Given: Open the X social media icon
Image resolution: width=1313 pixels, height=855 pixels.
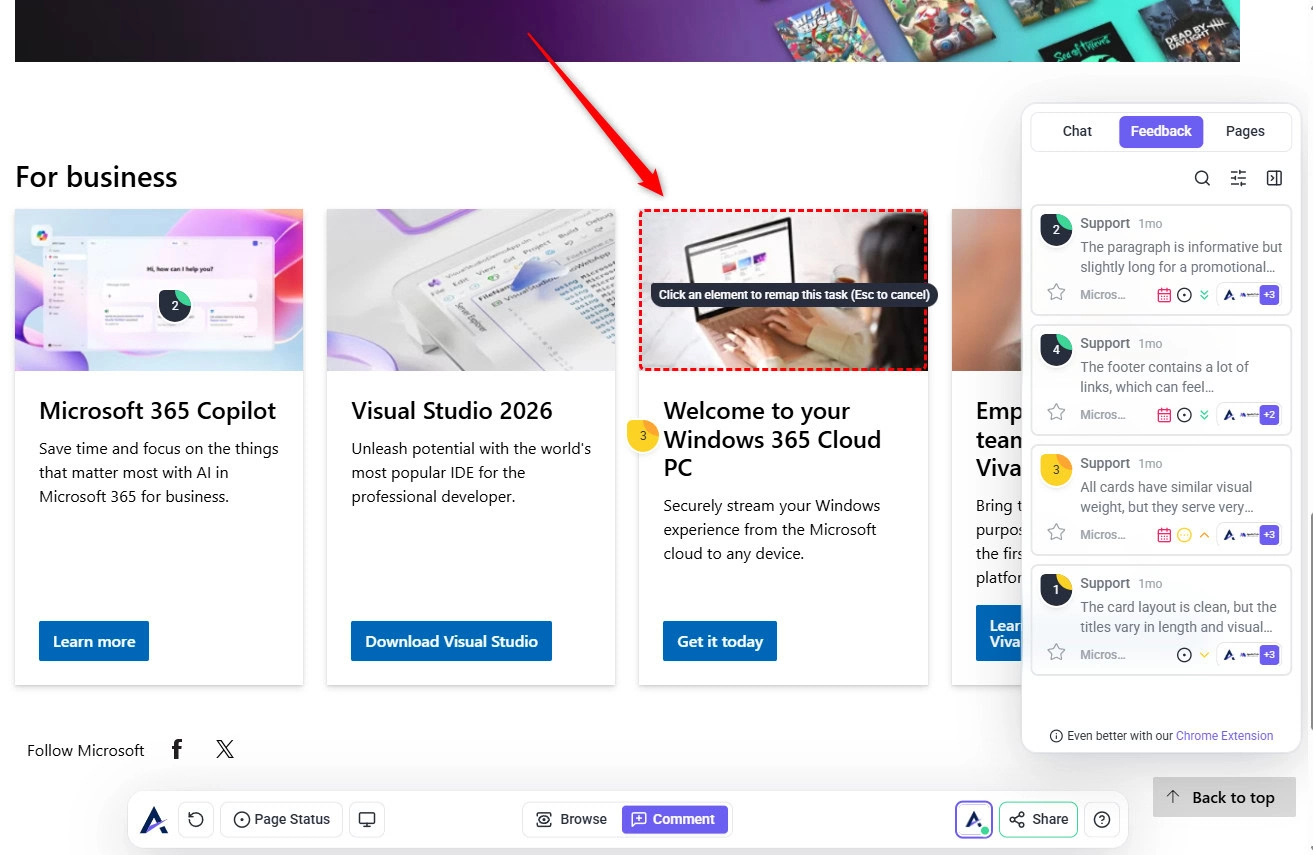Looking at the screenshot, I should coord(225,749).
